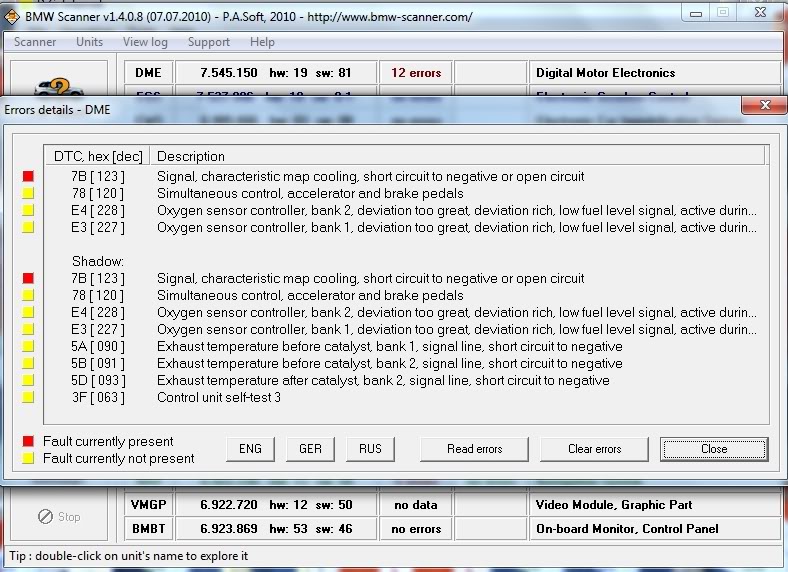Click the Read errors button
Screen dimensions: 788x572
click(x=474, y=449)
